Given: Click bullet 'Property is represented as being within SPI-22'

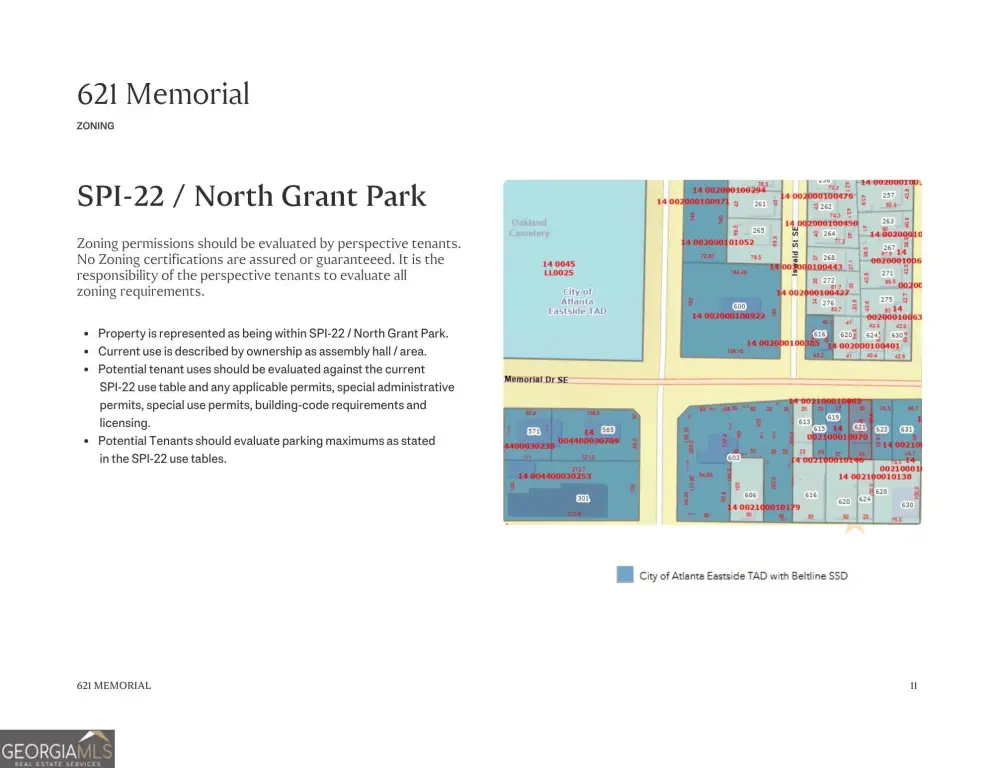Looking at the screenshot, I should [x=273, y=333].
